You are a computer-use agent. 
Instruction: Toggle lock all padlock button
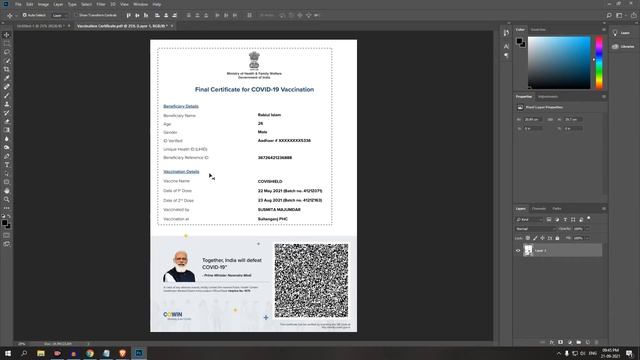[557, 238]
